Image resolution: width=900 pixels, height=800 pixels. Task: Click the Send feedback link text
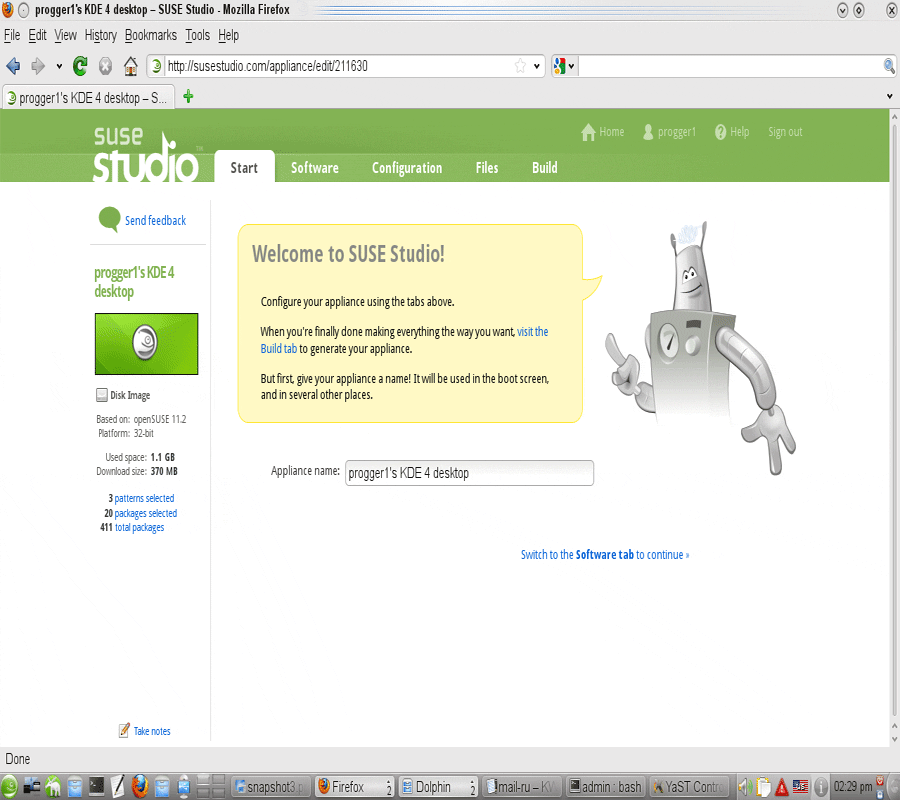tap(156, 220)
